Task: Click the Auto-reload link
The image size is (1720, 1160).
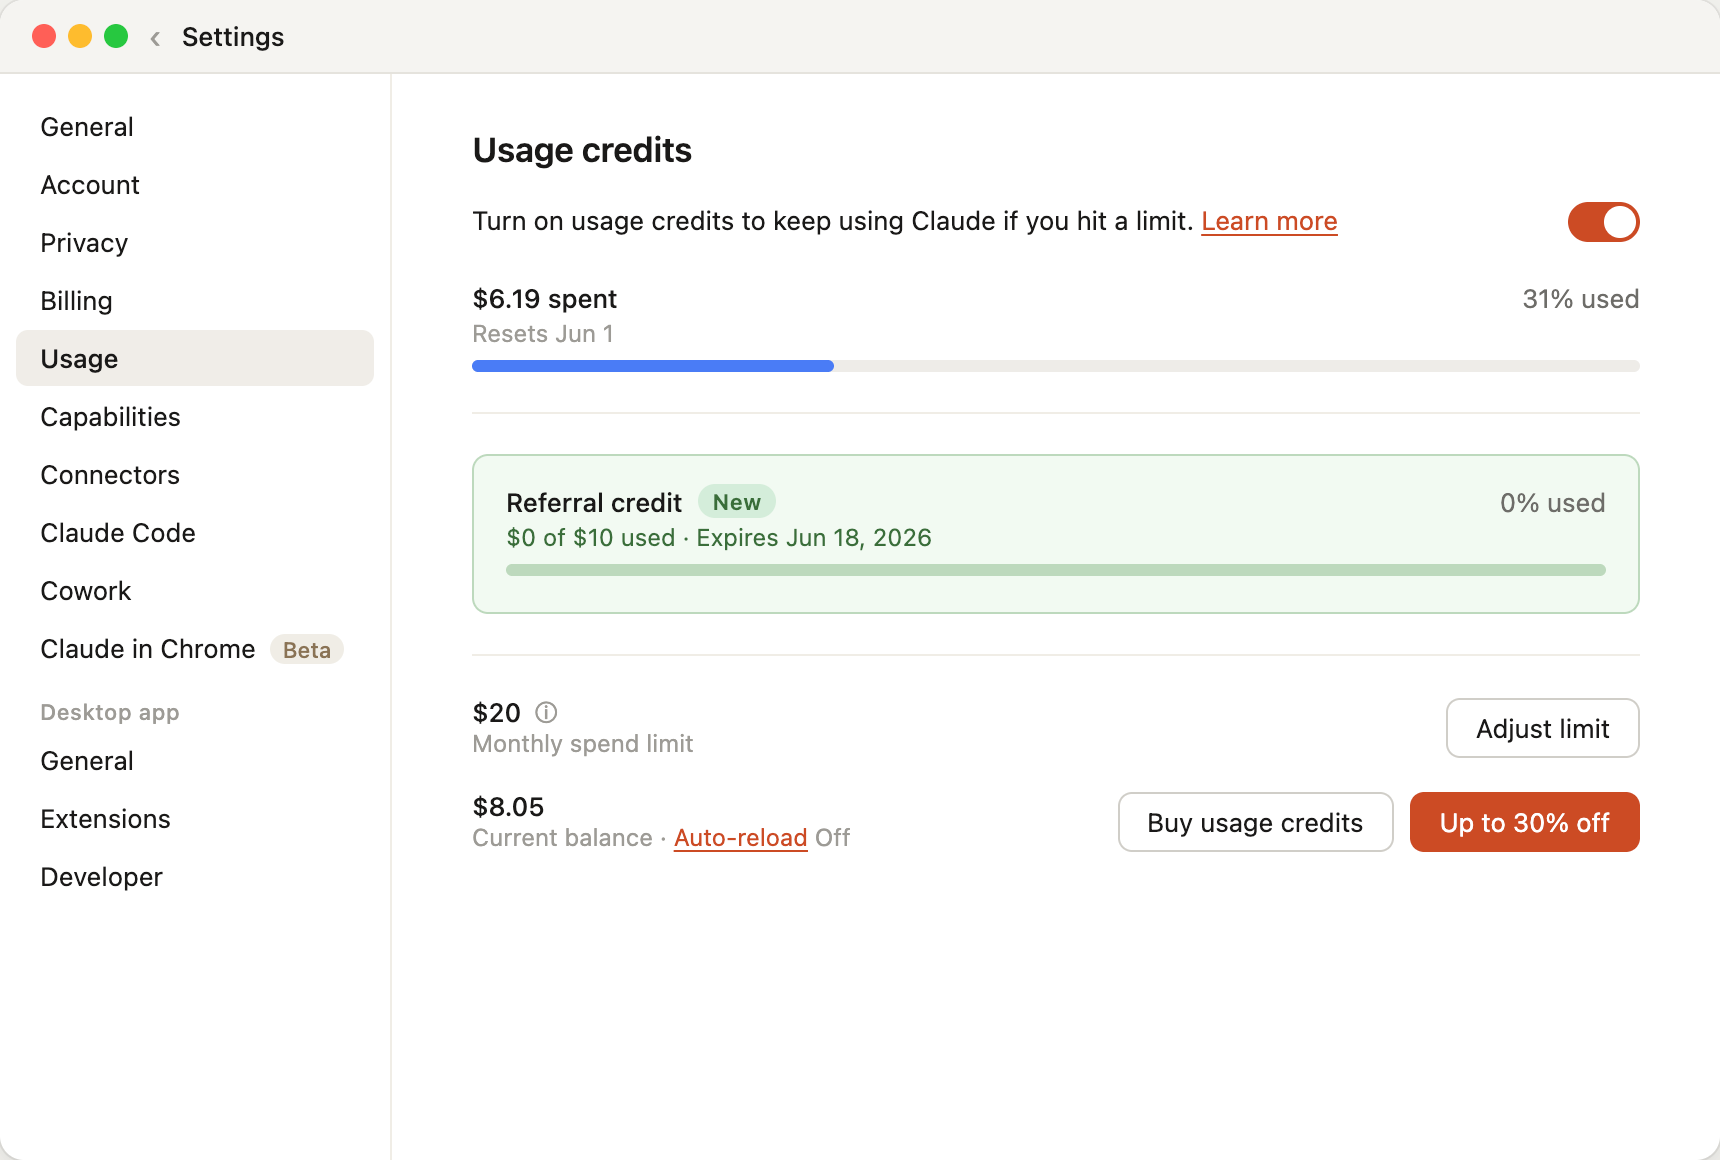Action: [740, 838]
